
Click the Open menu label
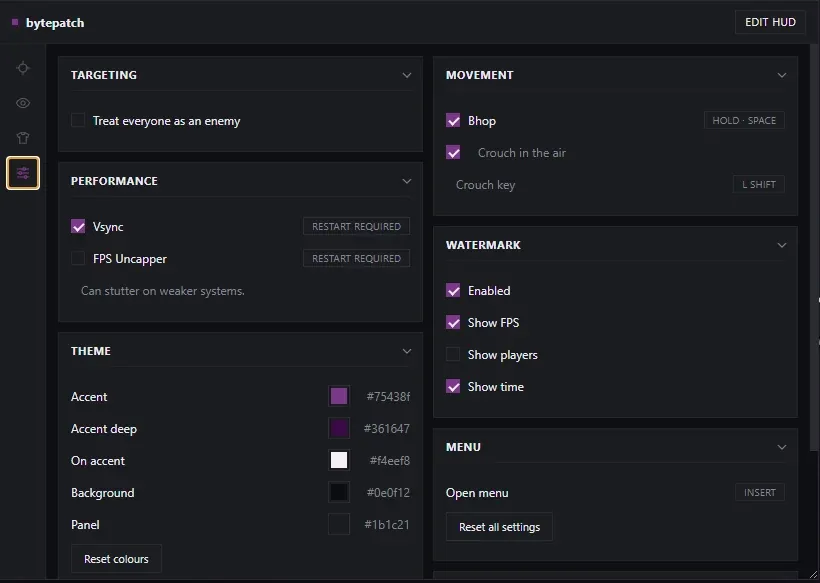tap(477, 493)
